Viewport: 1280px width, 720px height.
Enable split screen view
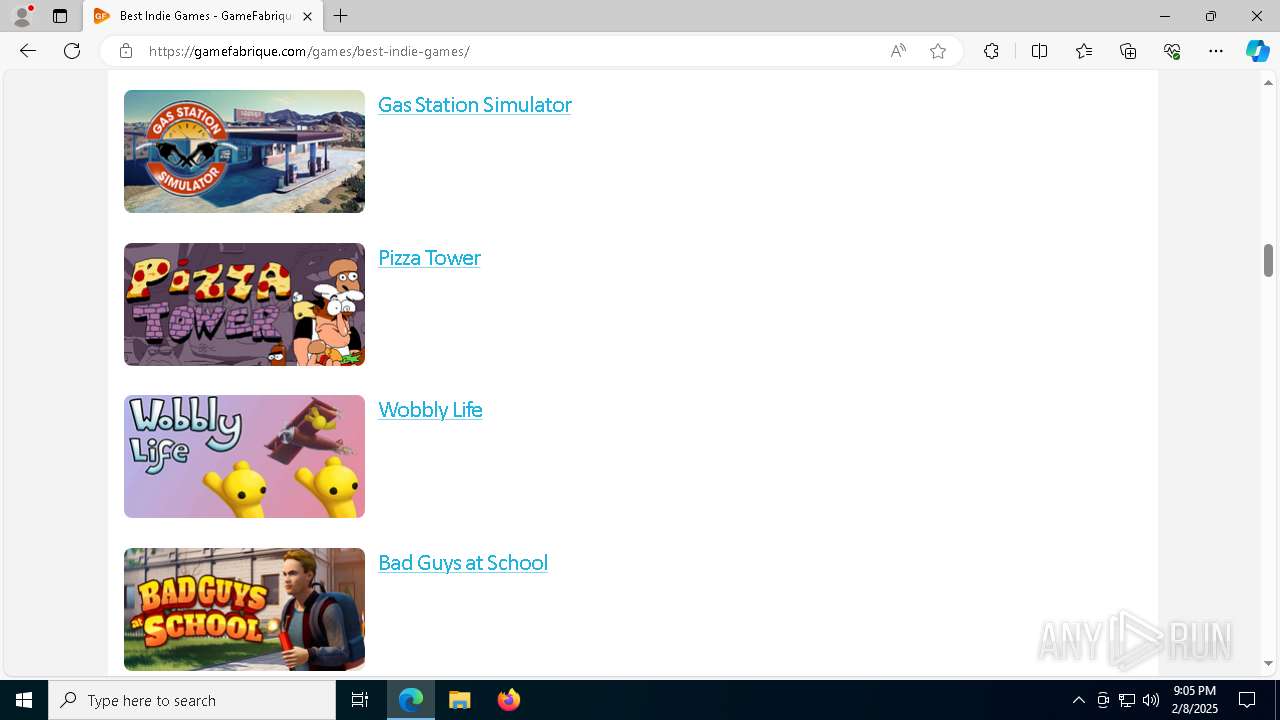1039,51
